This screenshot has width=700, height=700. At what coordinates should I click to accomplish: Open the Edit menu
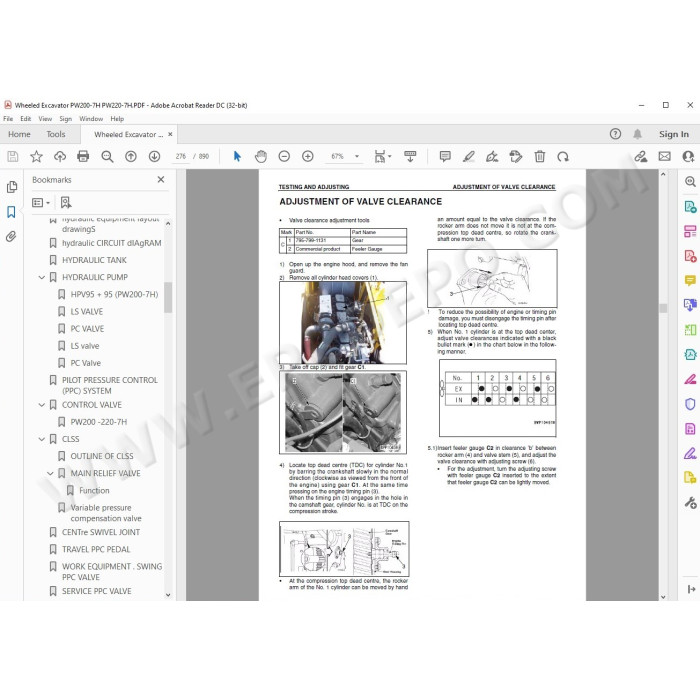click(x=25, y=119)
